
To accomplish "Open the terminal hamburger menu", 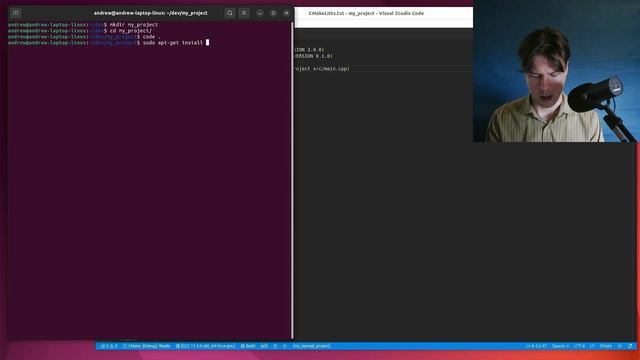I will click(x=244, y=13).
